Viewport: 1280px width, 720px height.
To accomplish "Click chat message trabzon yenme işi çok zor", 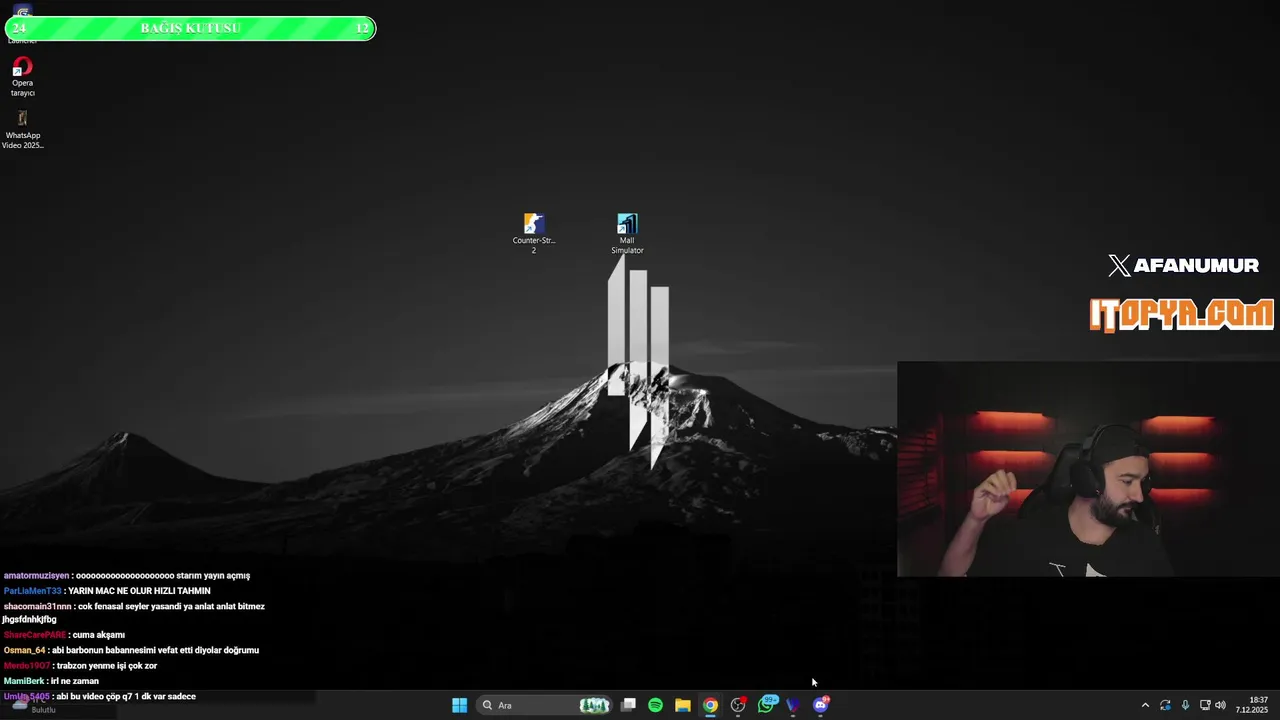I will pyautogui.click(x=106, y=666).
